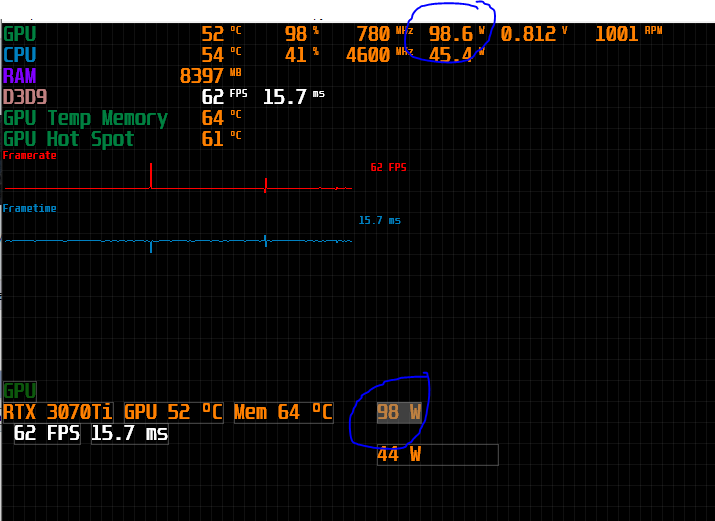Select the GPU Hot Spot label
The image size is (715, 521).
(x=68, y=139)
